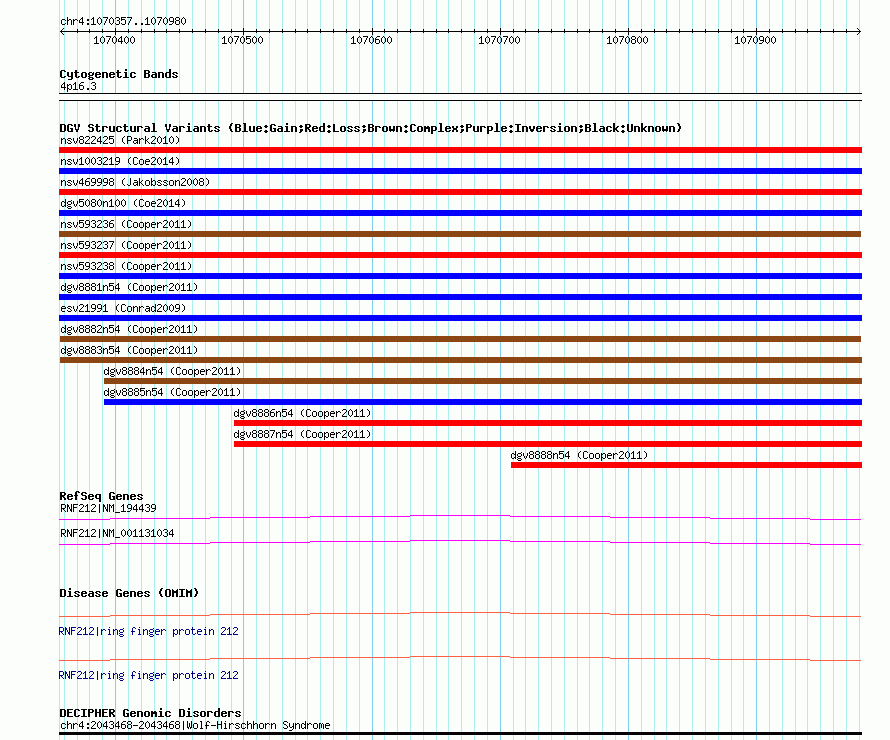Click the DGV Structural Variants track heading
This screenshot has width=890, height=740.
(x=370, y=128)
